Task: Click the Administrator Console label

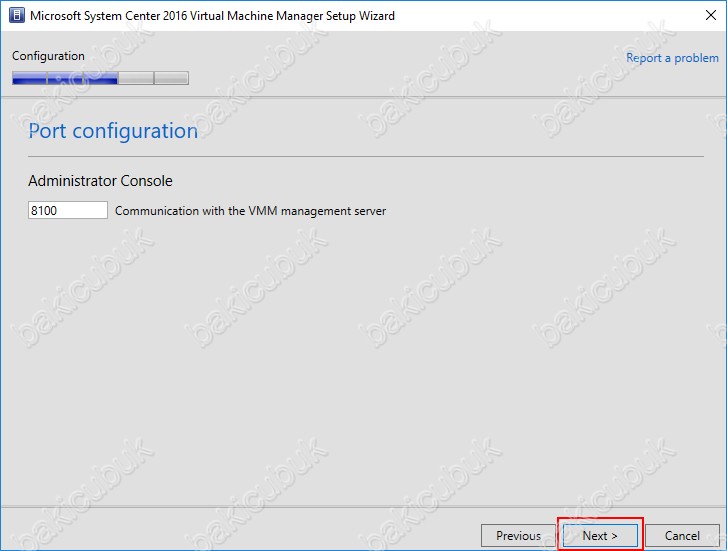Action: (x=100, y=180)
